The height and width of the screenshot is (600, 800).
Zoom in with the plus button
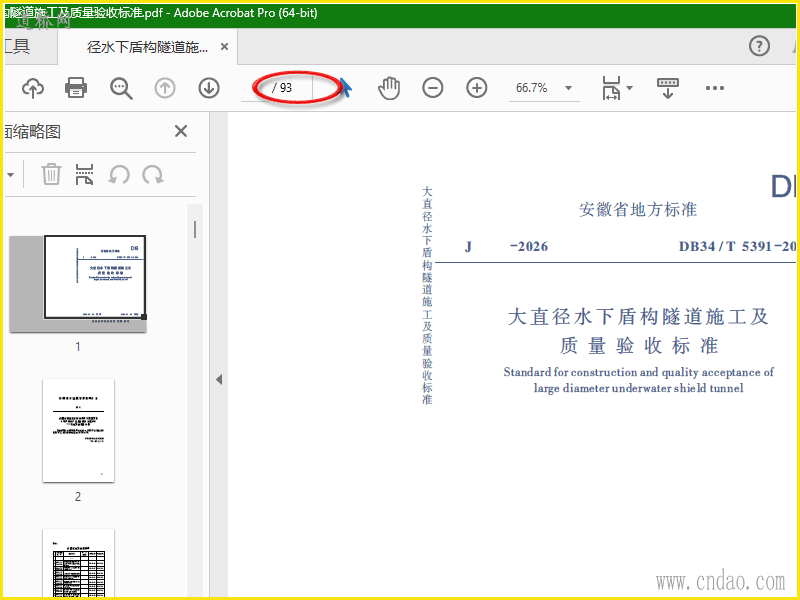pyautogui.click(x=477, y=88)
